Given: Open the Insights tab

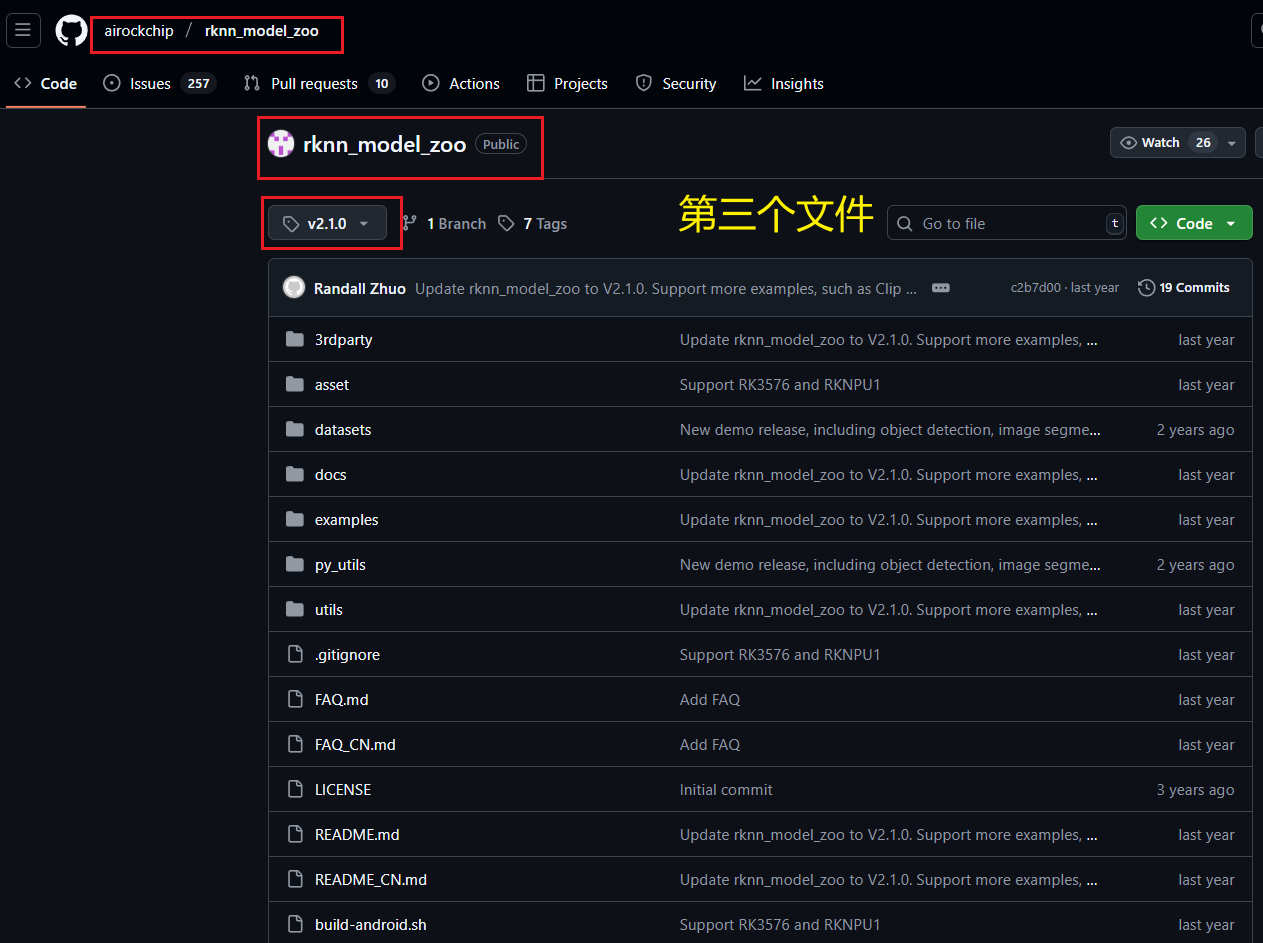Looking at the screenshot, I should pos(784,84).
